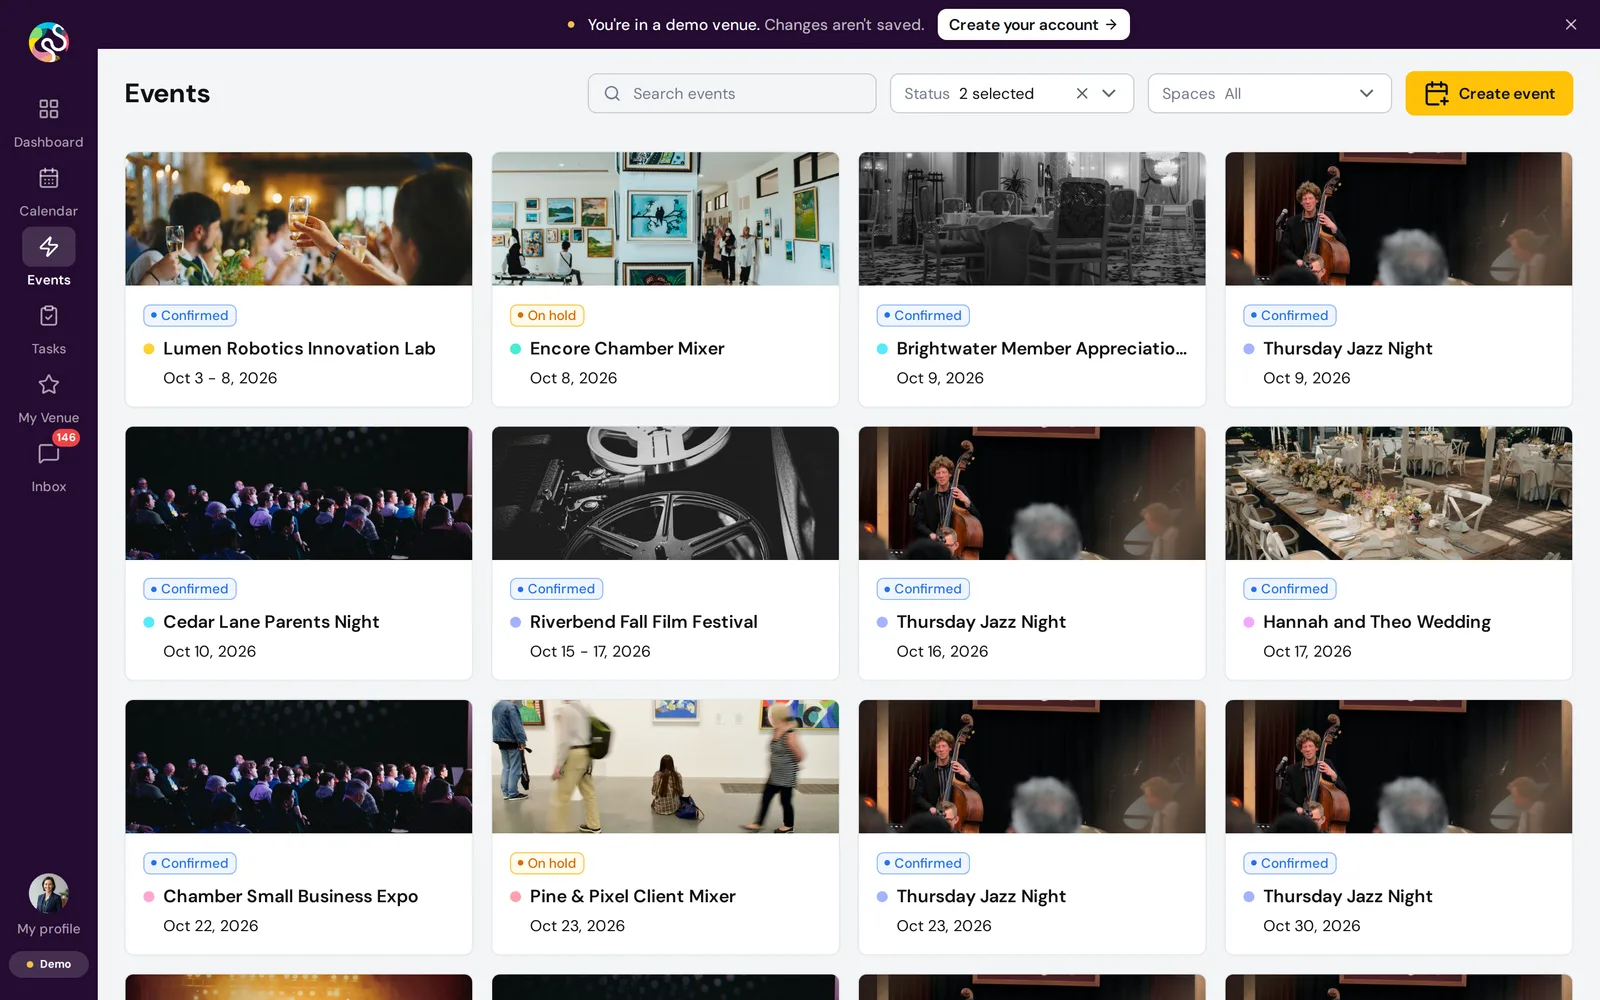
Task: Open Cedar Lane Parents Night title
Action: (271, 622)
